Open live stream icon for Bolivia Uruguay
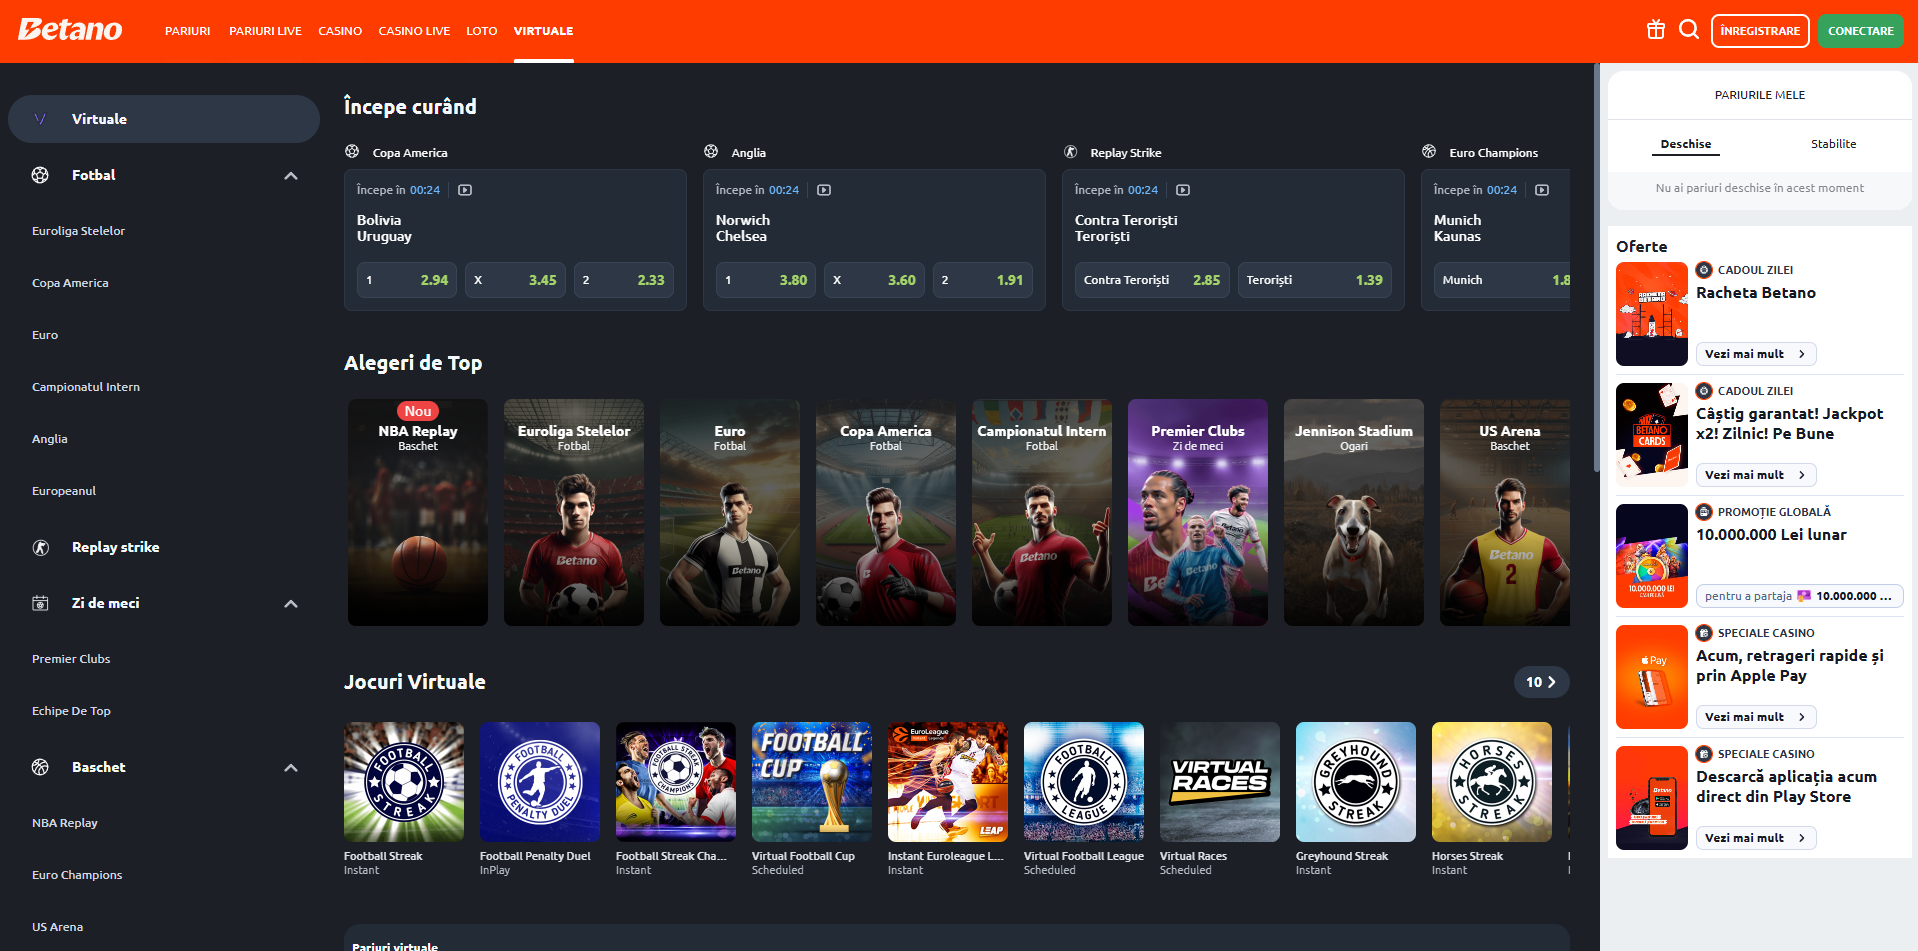Viewport: 1918px width, 951px height. click(465, 190)
